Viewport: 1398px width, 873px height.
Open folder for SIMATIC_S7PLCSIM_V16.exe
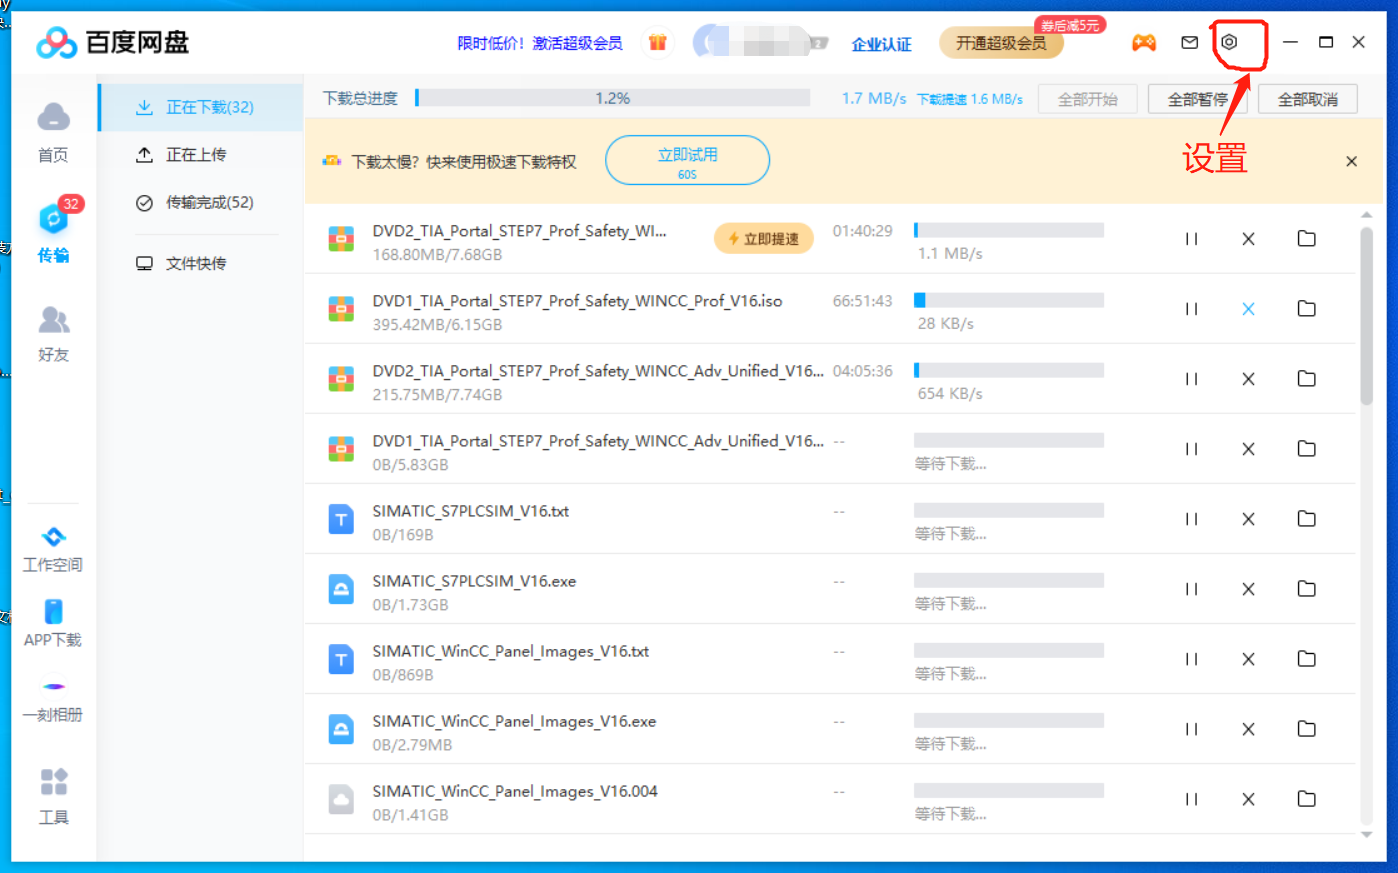(1306, 589)
